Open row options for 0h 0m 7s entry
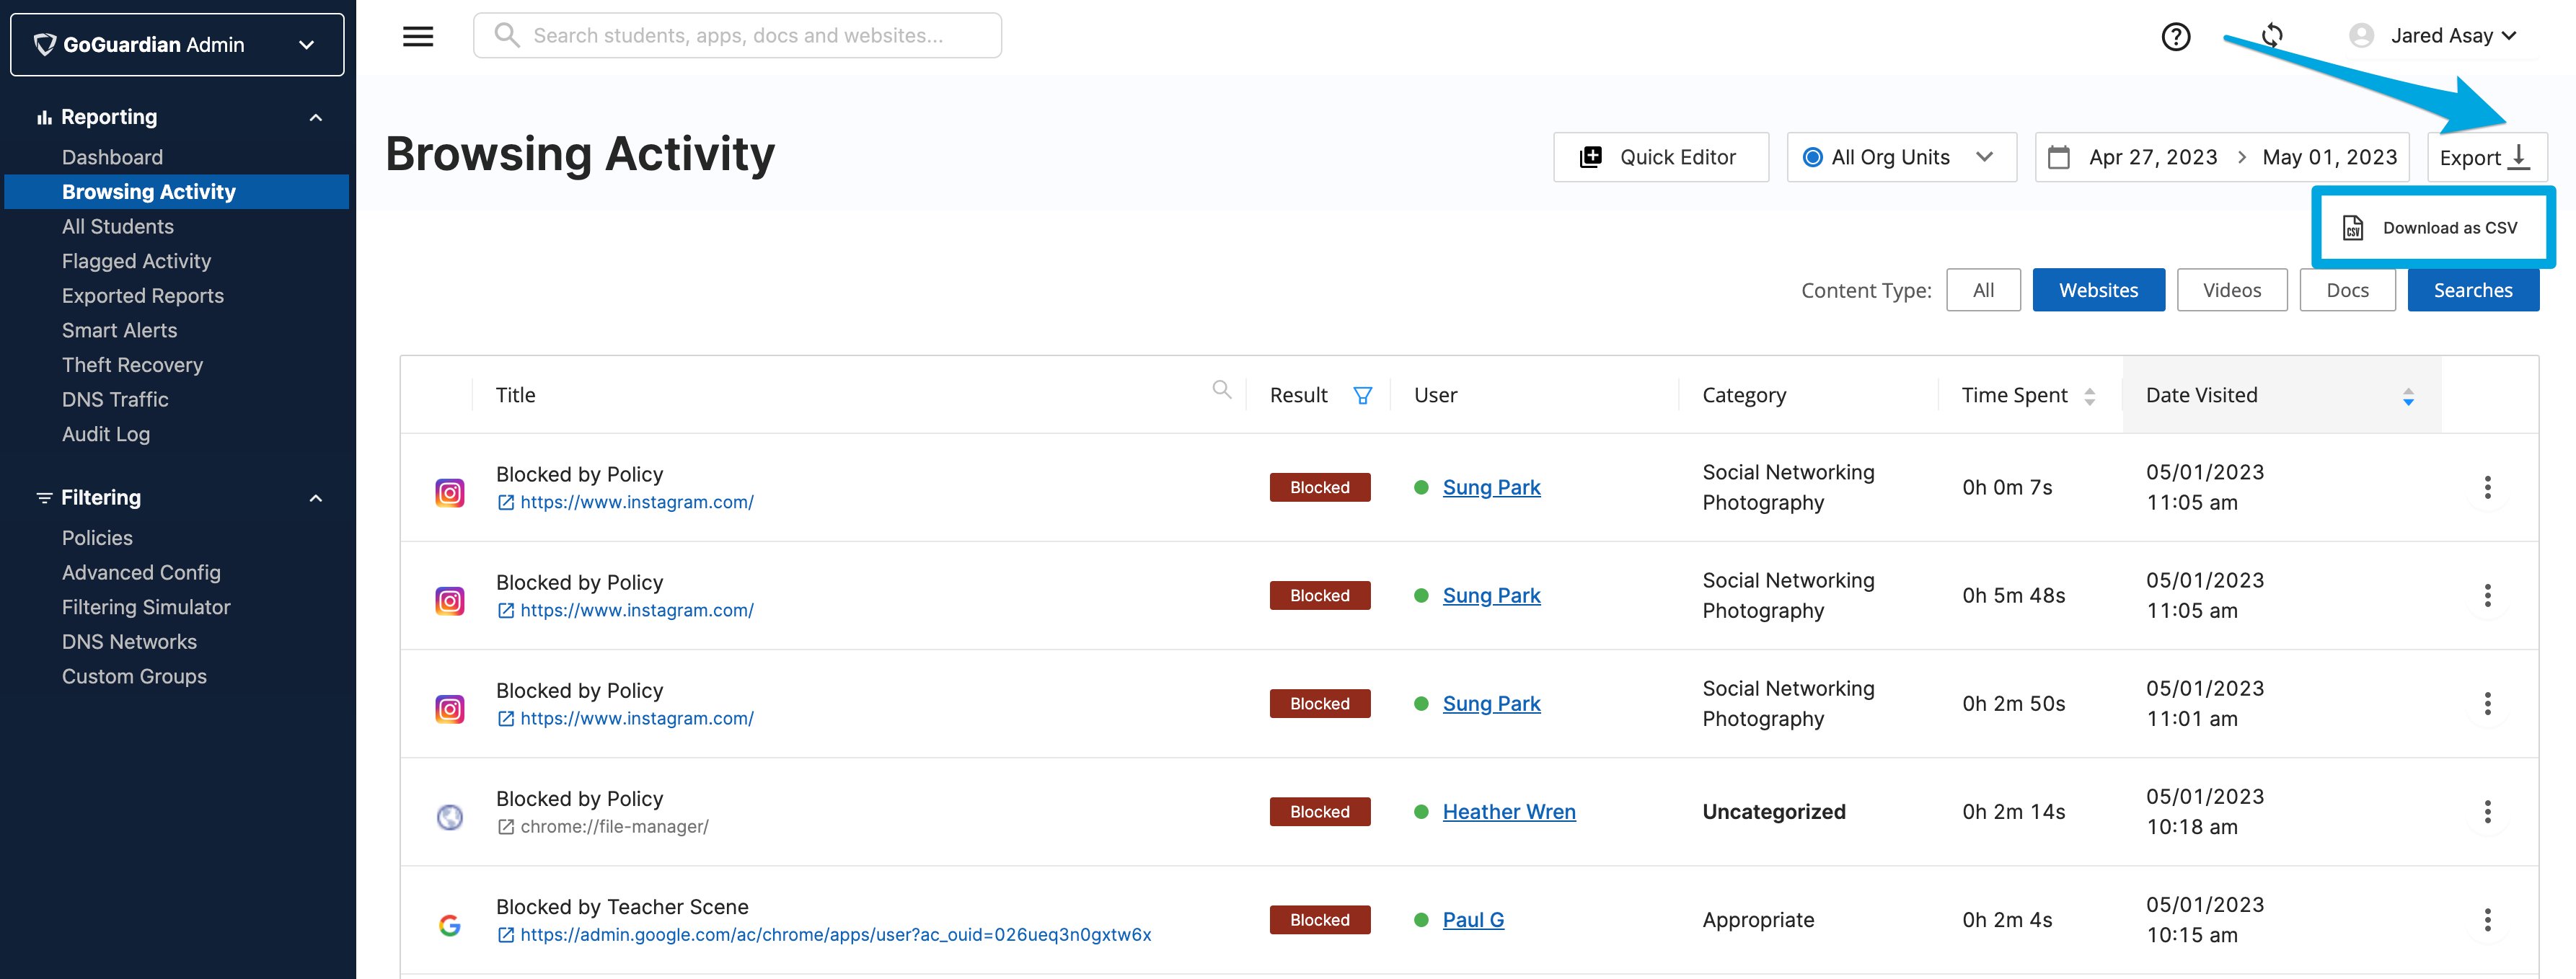2576x979 pixels. coord(2487,487)
